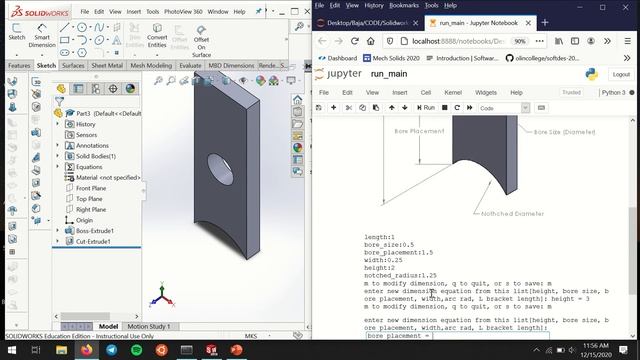Open the Line tool dropdown arrow
Viewport: 640px width, 360px height.
(73, 27)
